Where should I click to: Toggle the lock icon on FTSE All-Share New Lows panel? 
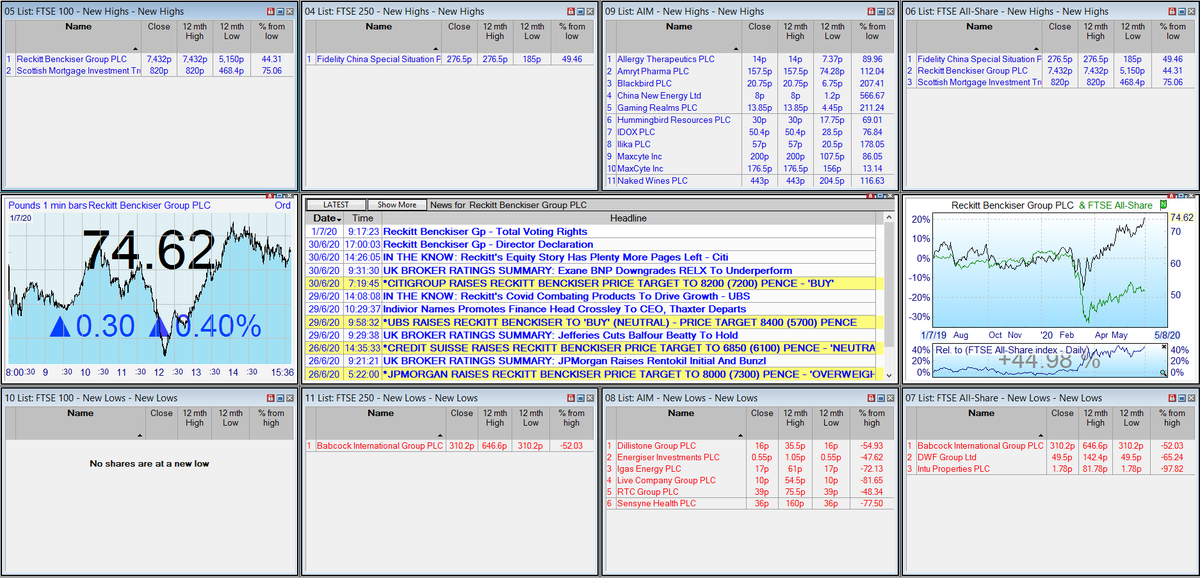pos(1170,397)
